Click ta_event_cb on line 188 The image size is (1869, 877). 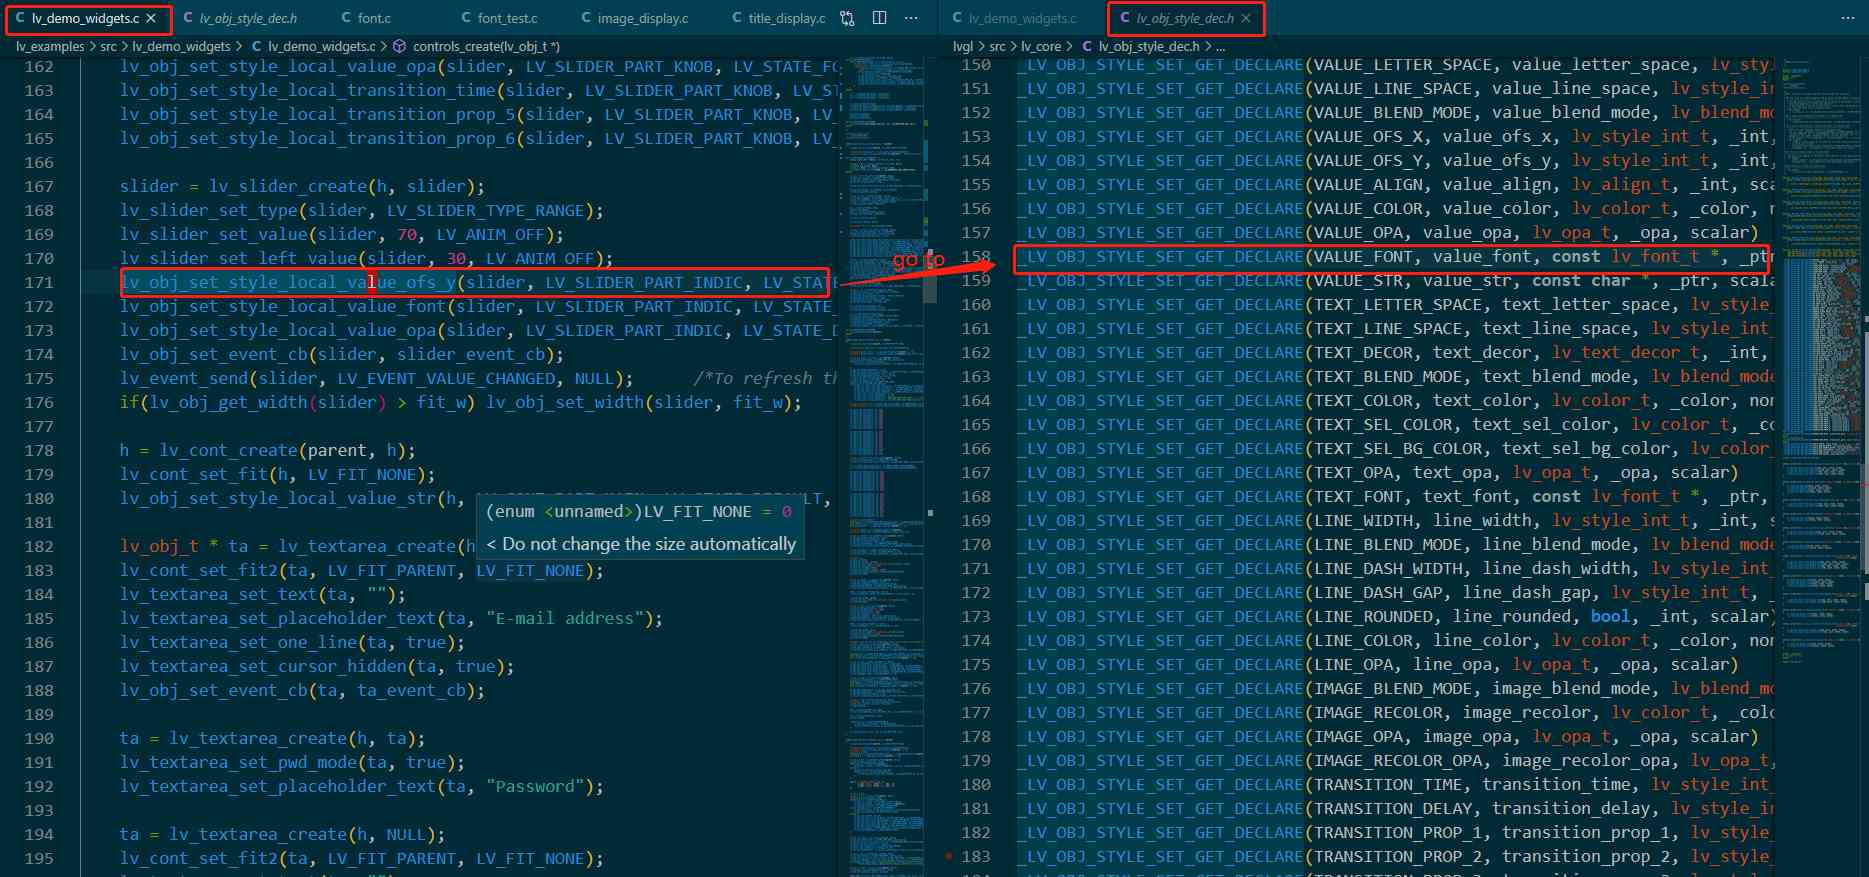(411, 691)
